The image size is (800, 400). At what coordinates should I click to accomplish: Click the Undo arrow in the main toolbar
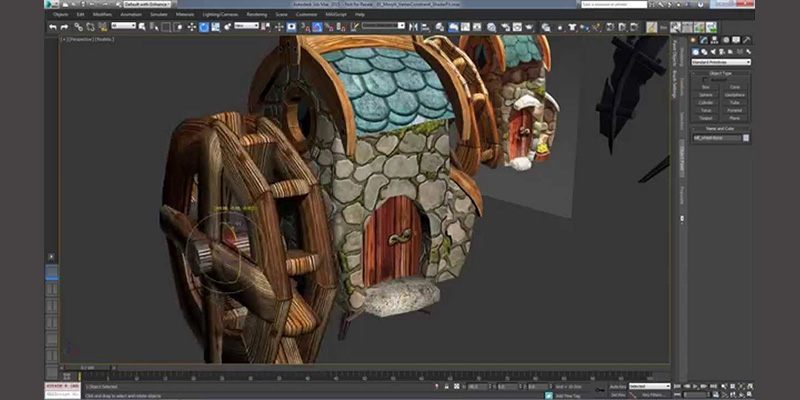pos(53,27)
